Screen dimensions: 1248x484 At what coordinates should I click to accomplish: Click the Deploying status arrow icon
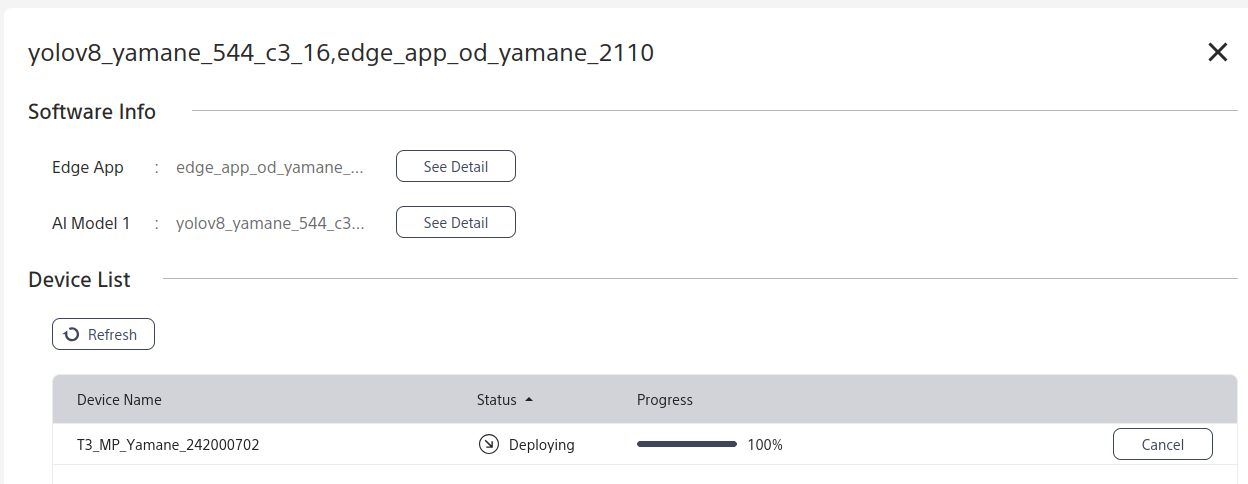click(x=488, y=445)
